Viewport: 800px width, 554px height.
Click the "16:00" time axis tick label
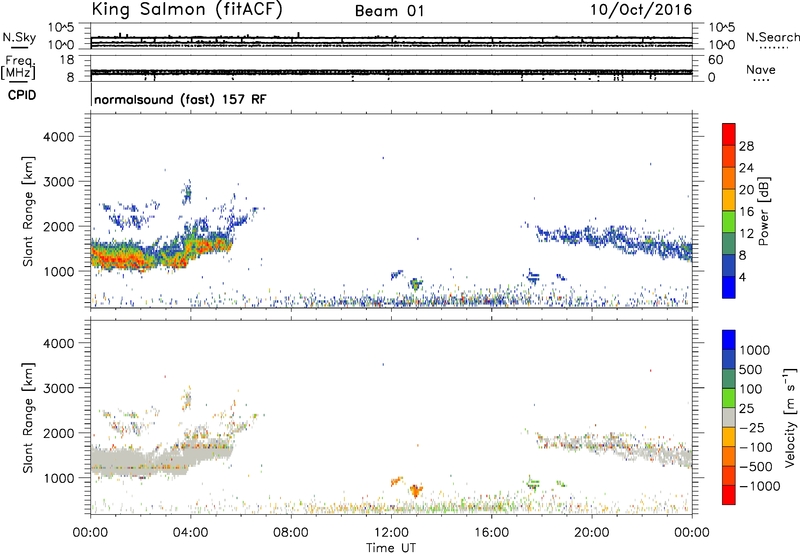[491, 533]
